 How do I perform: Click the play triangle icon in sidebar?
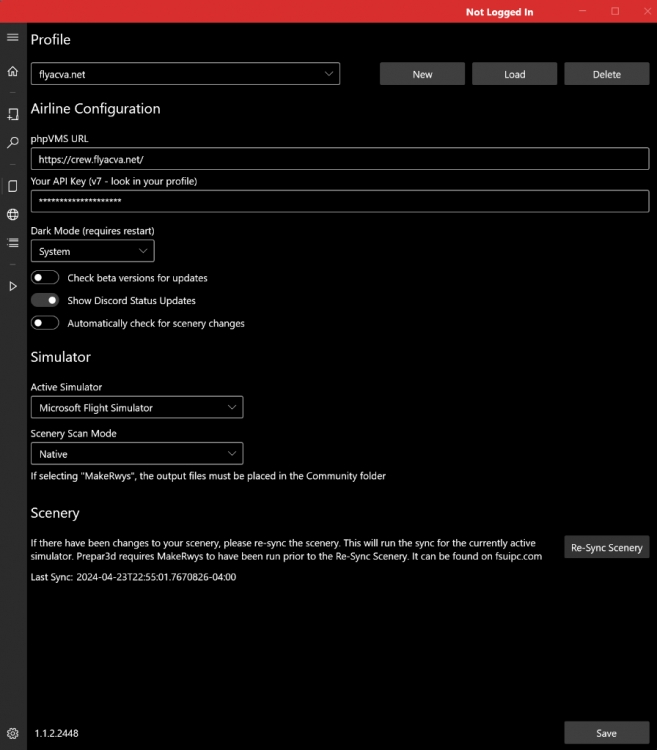13,286
